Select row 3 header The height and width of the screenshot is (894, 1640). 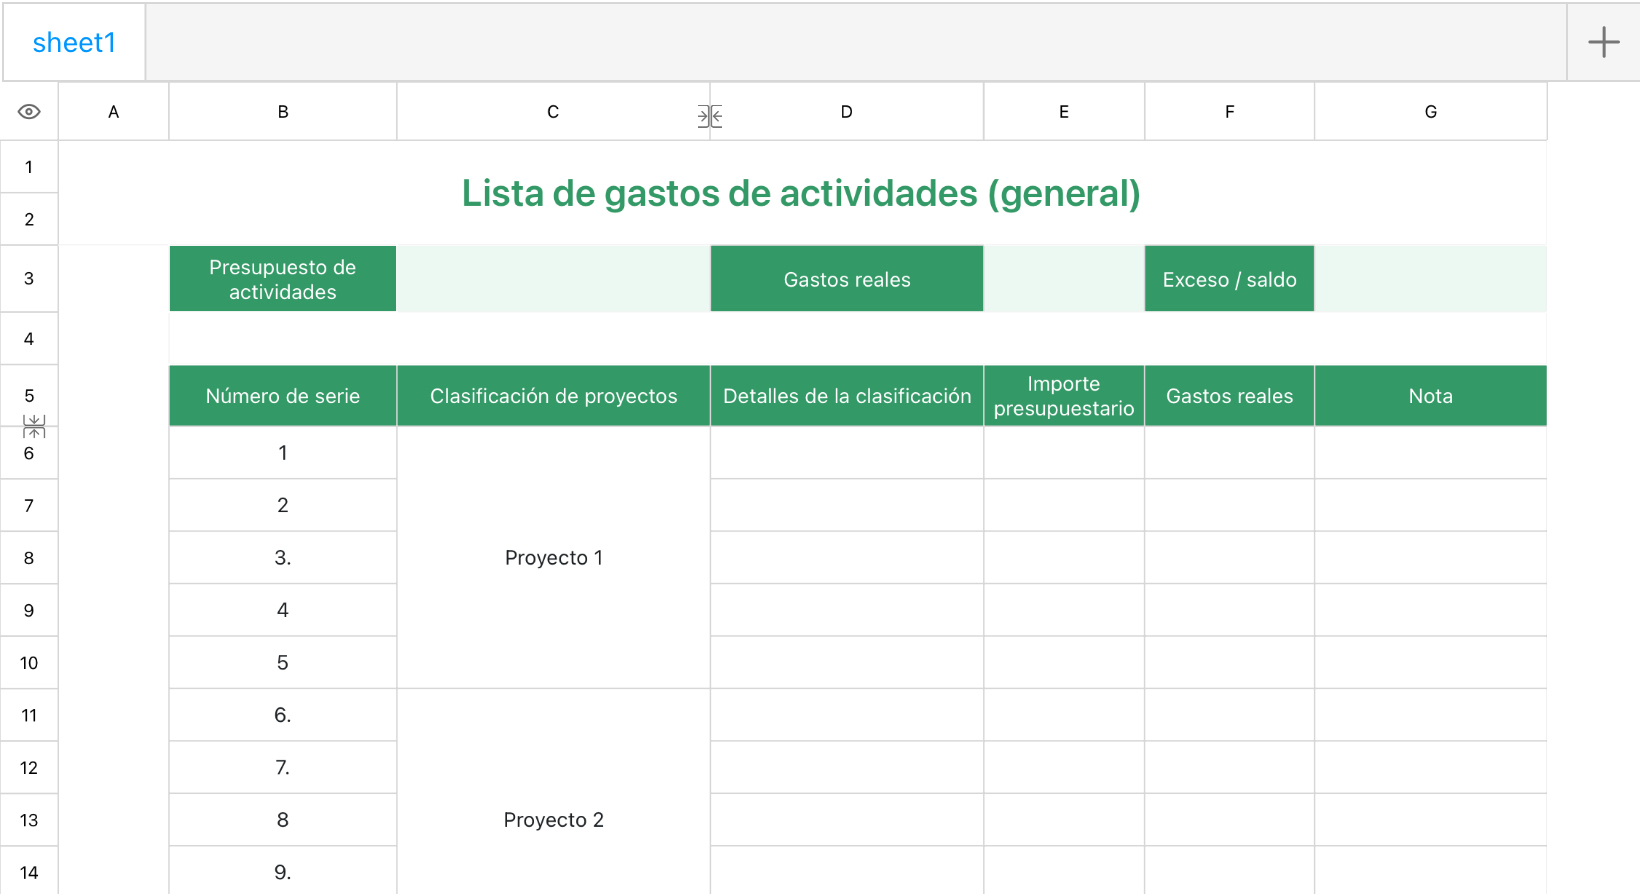click(x=29, y=278)
